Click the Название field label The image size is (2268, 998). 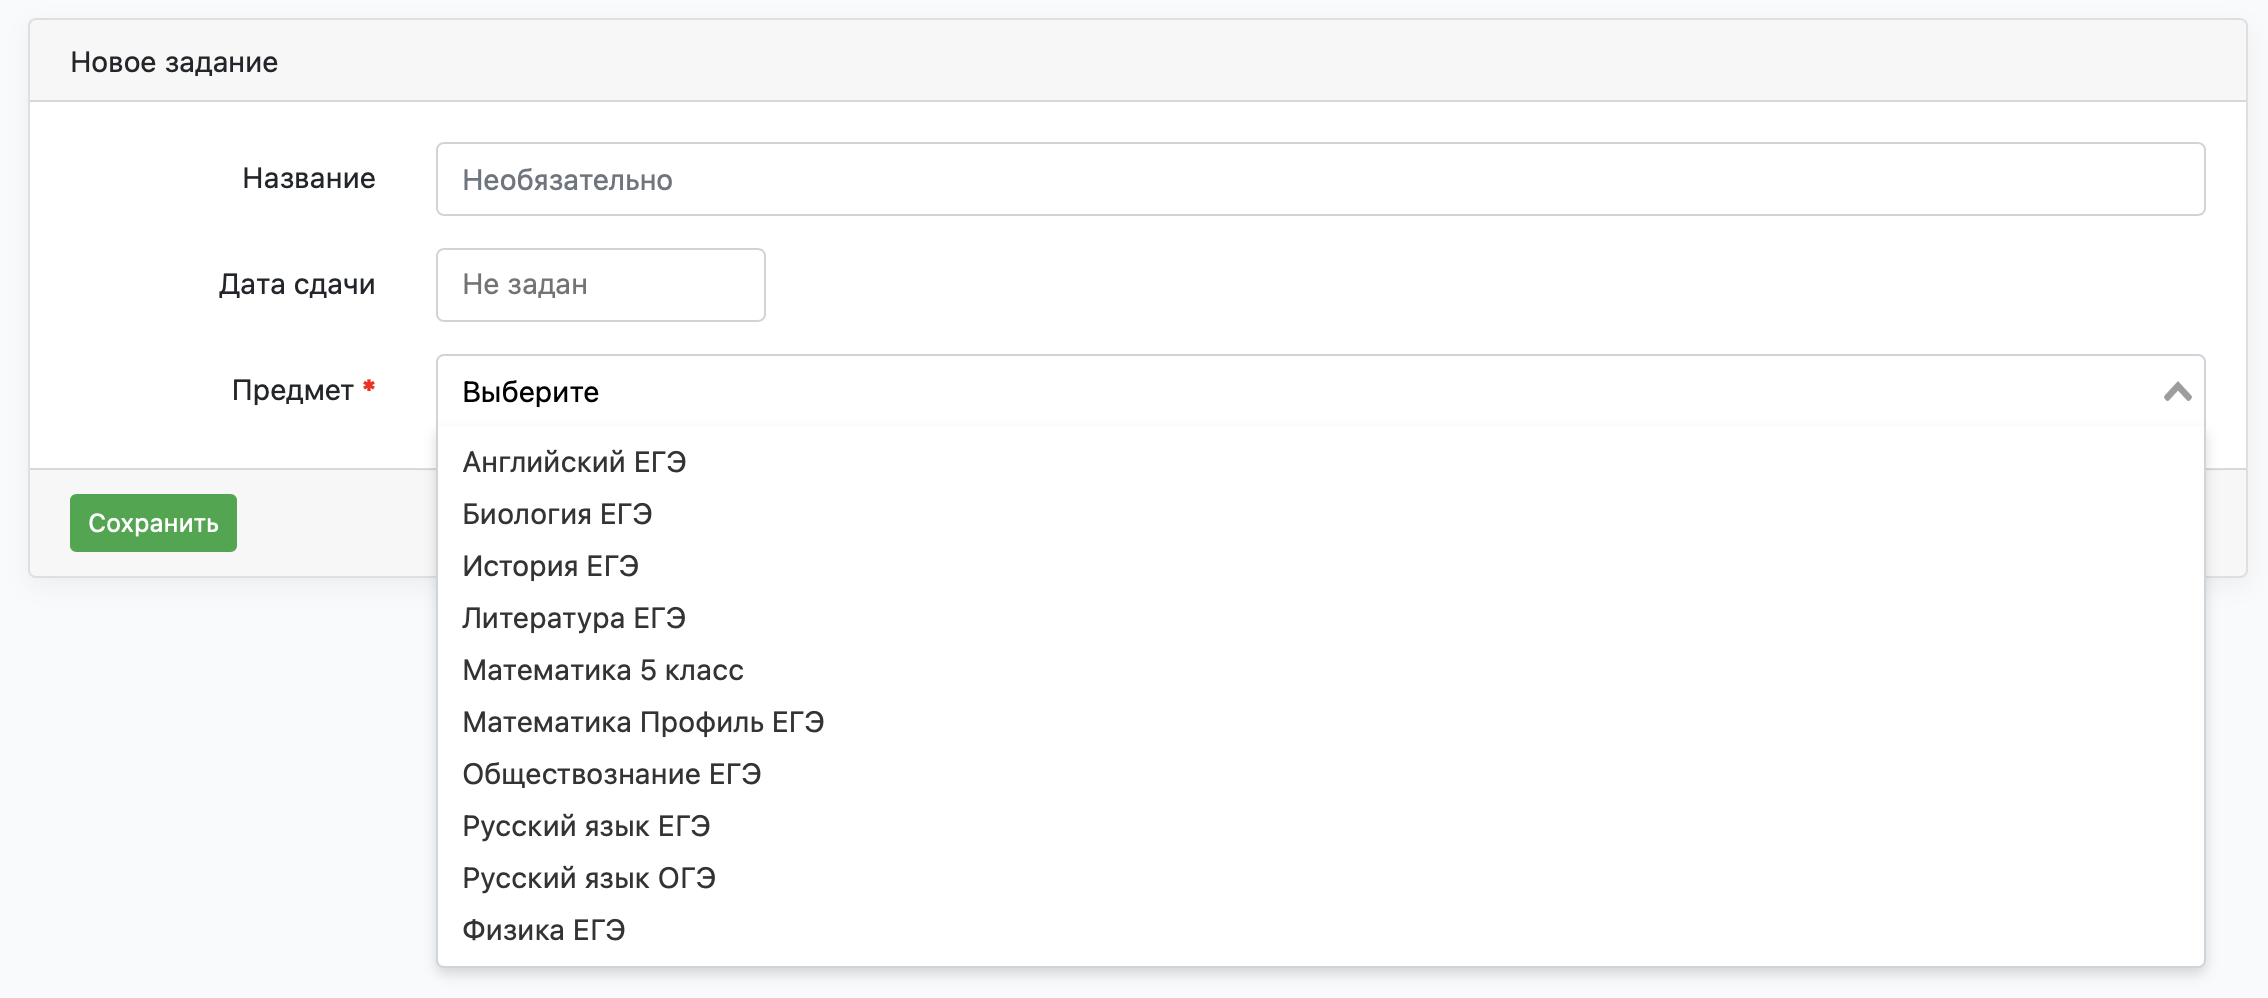[x=309, y=178]
